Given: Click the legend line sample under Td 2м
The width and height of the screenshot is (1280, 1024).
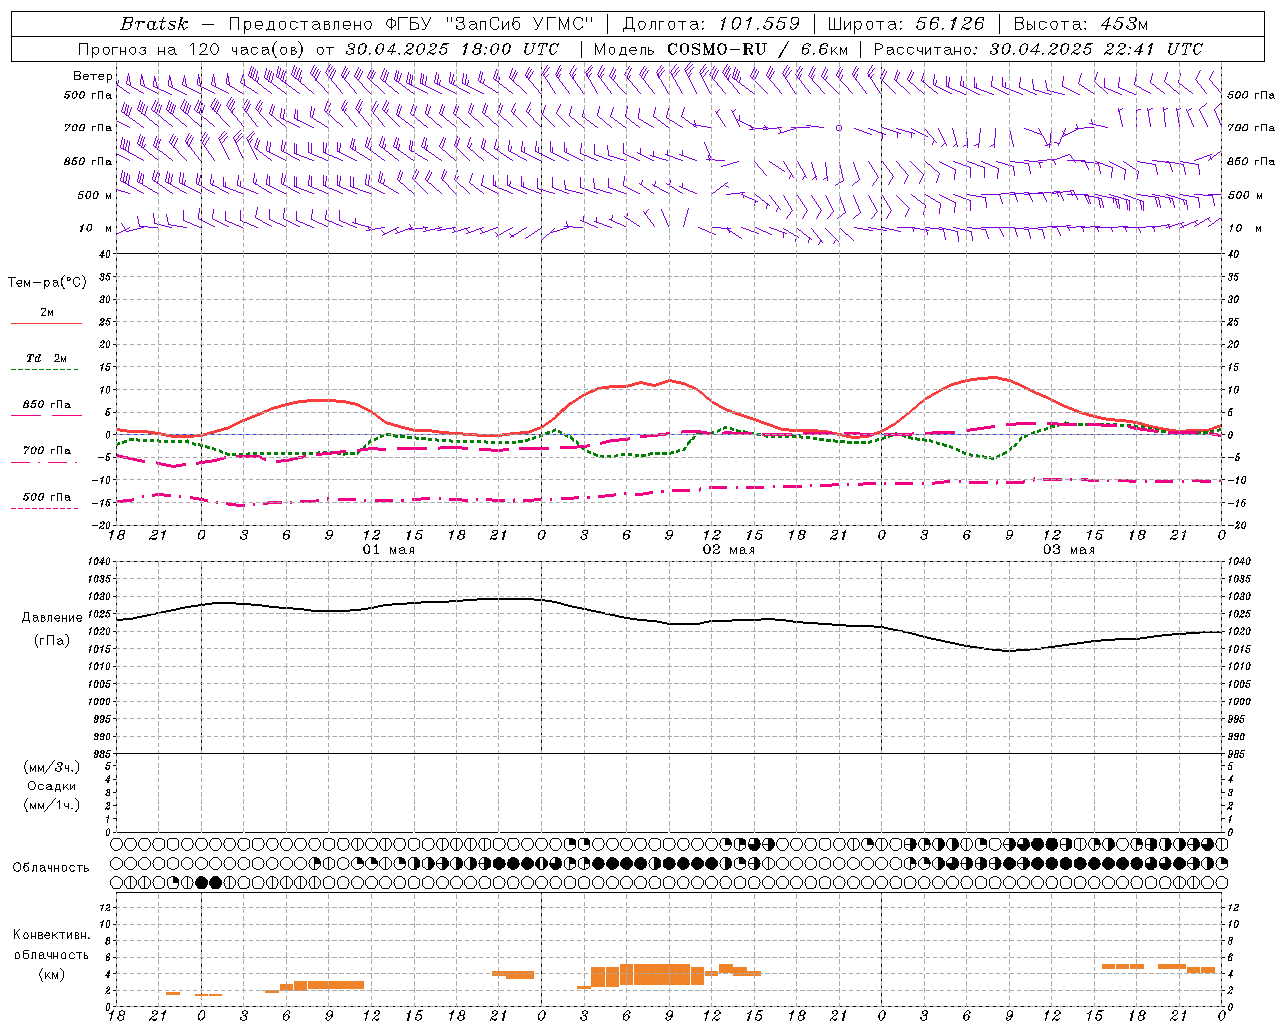Looking at the screenshot, I should 45,370.
